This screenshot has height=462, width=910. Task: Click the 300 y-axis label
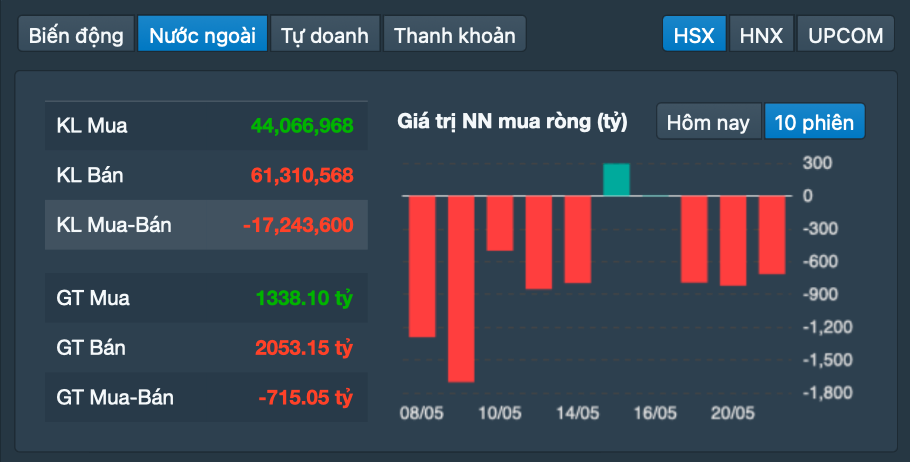click(x=818, y=163)
